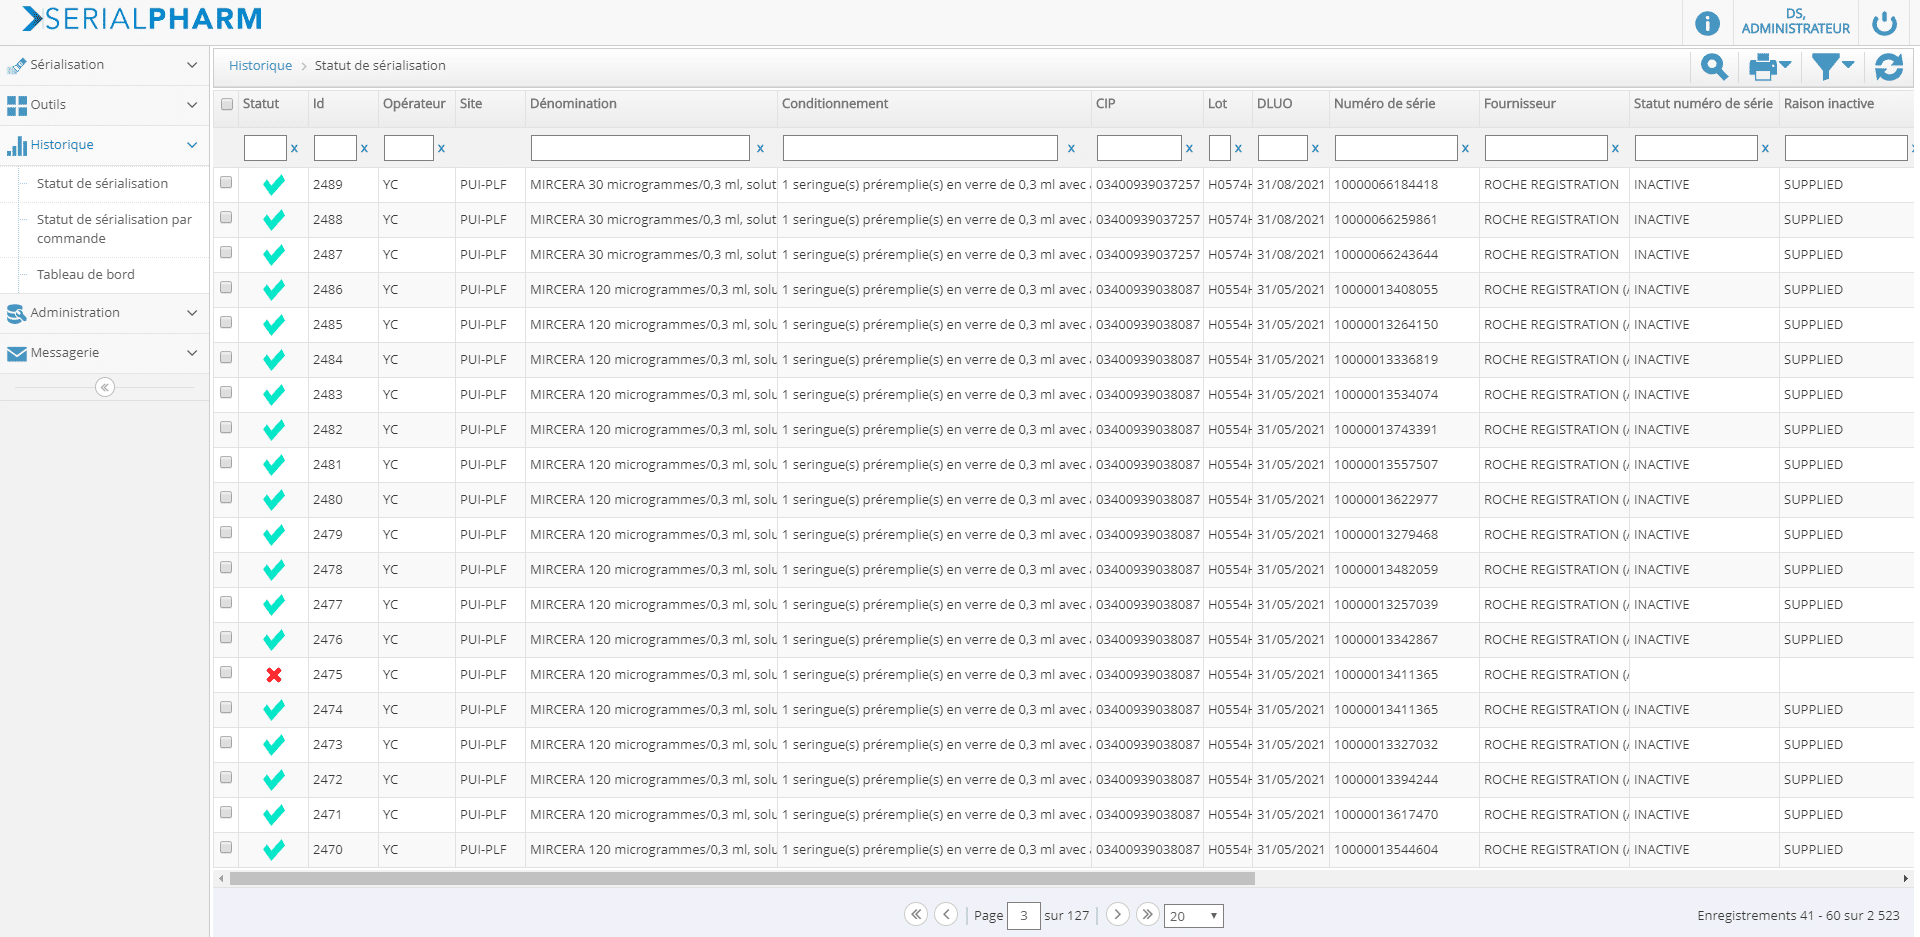The image size is (1920, 937).
Task: Select Statut de sérialisation par commande
Action: (114, 229)
